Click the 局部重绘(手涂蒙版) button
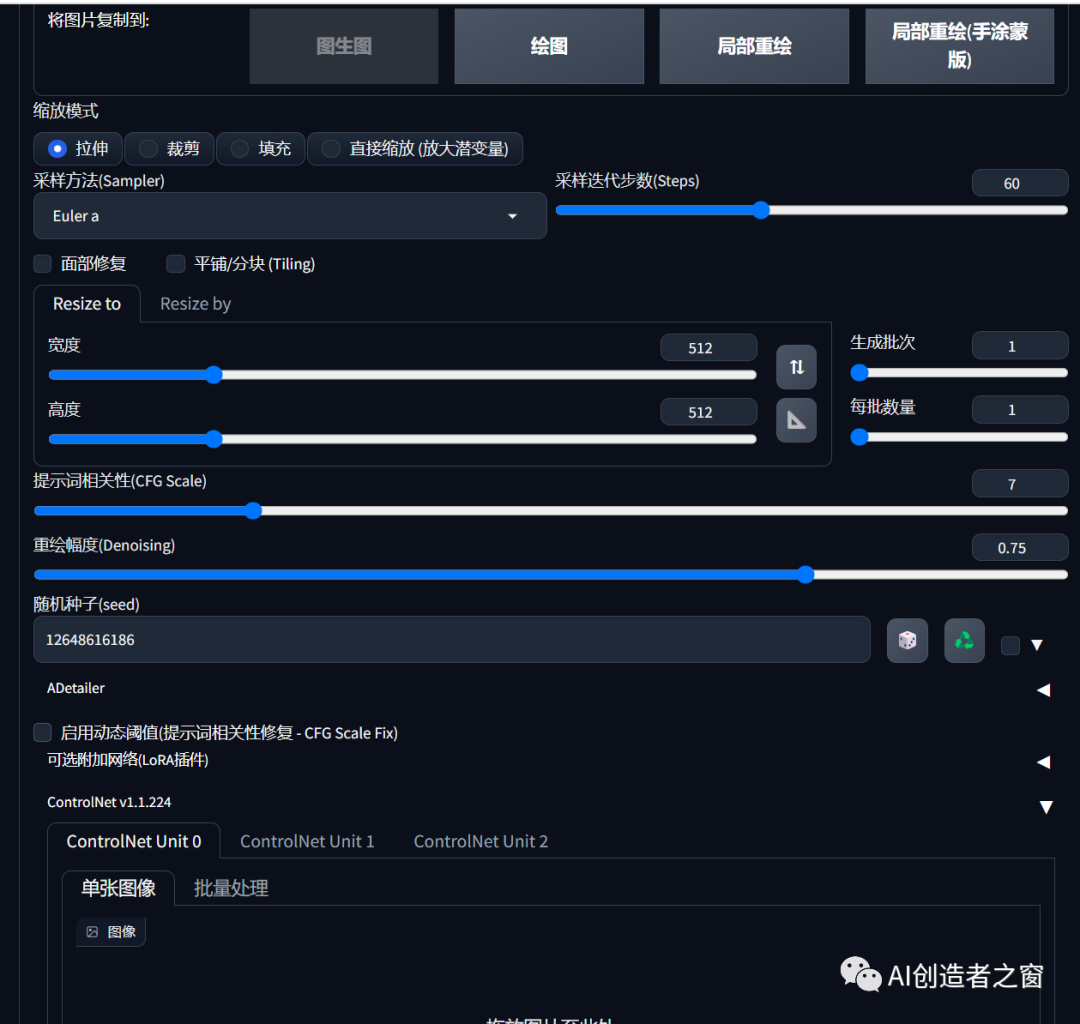The image size is (1080, 1024). pos(959,45)
